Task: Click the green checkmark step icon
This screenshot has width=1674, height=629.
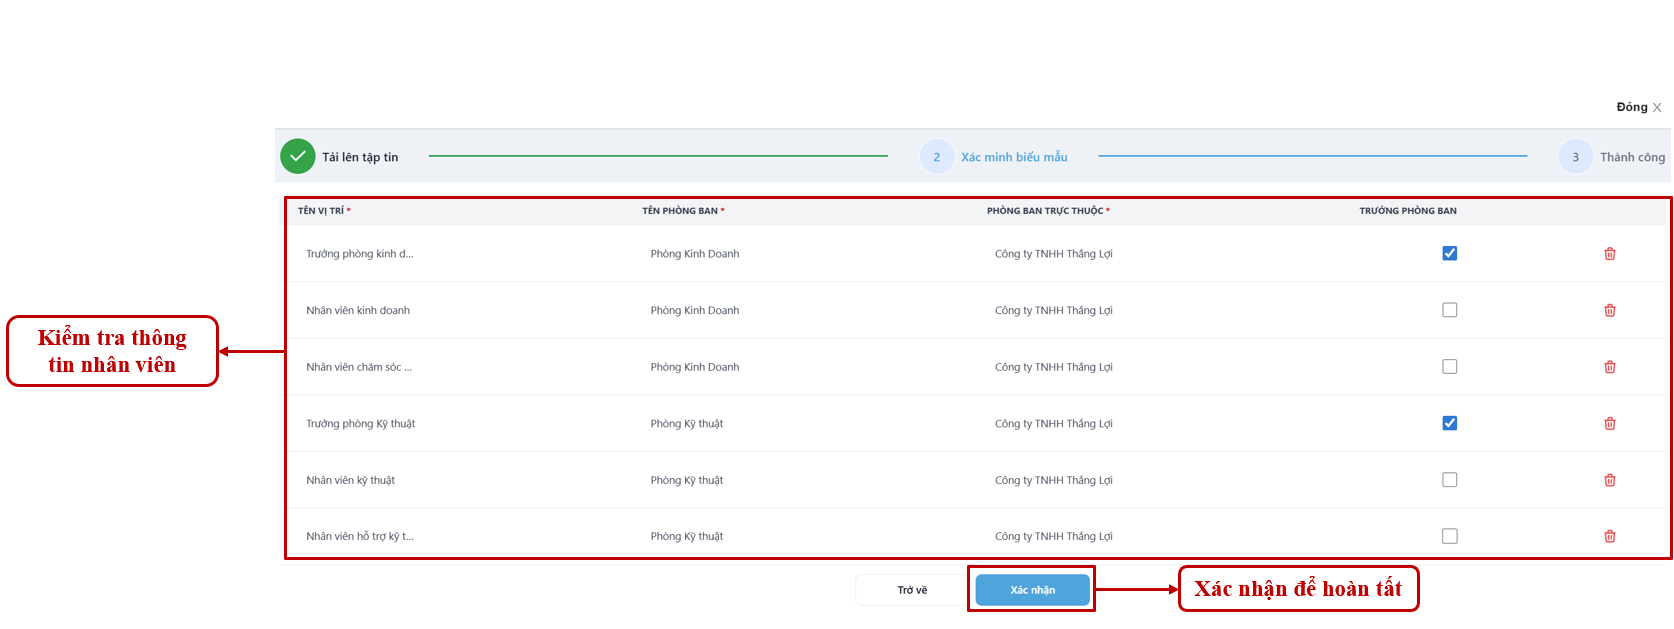Action: point(298,157)
